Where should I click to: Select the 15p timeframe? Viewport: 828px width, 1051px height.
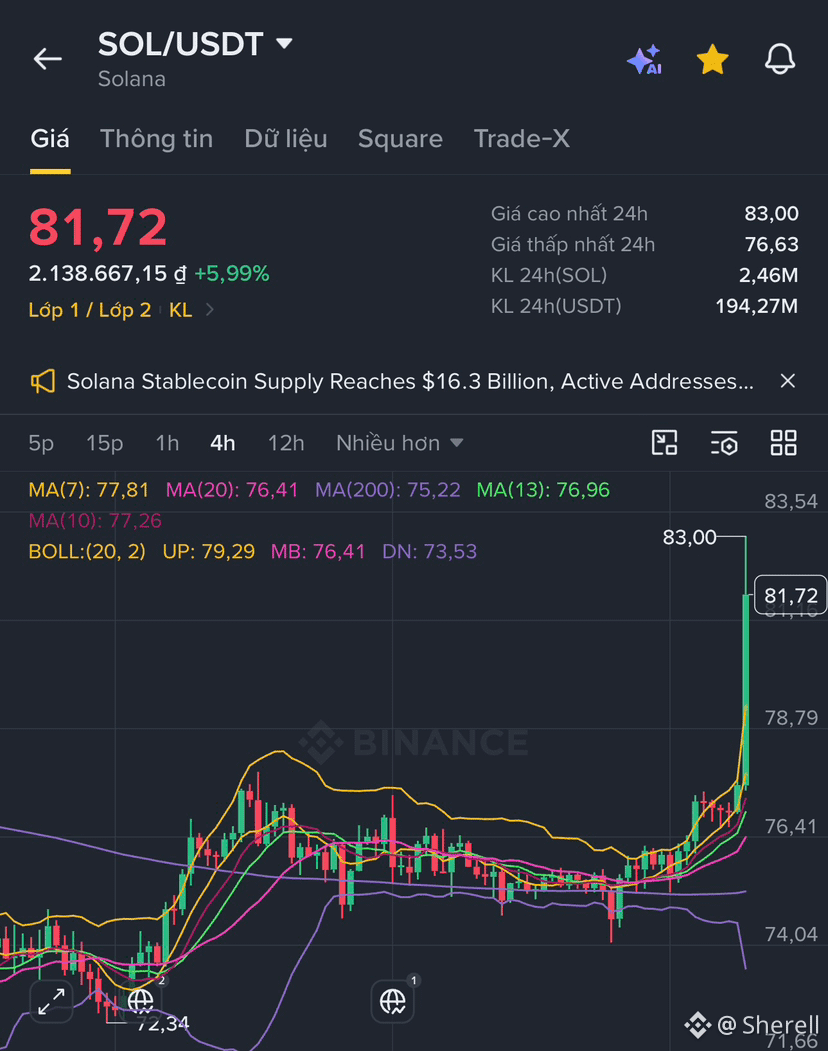[105, 443]
